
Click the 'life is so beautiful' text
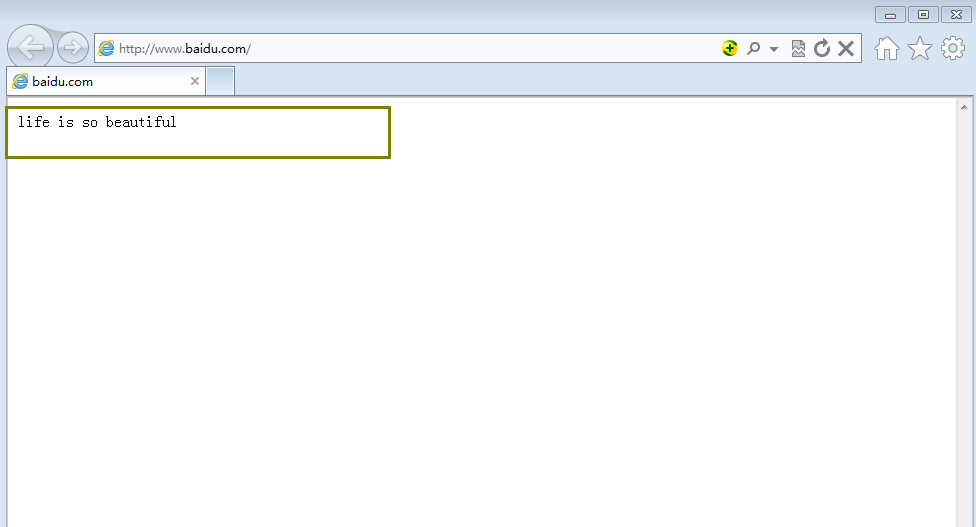(x=97, y=122)
